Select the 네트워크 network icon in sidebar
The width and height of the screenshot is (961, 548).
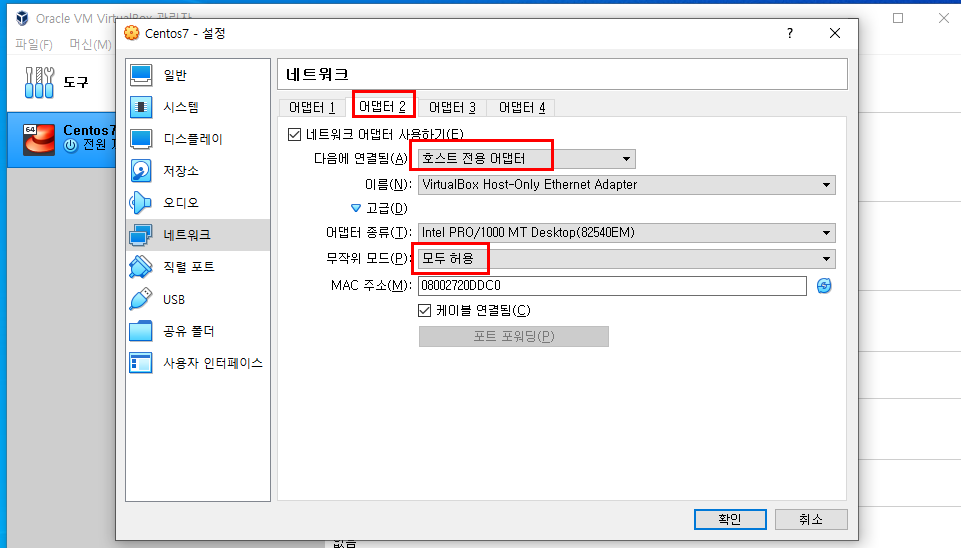click(x=141, y=235)
